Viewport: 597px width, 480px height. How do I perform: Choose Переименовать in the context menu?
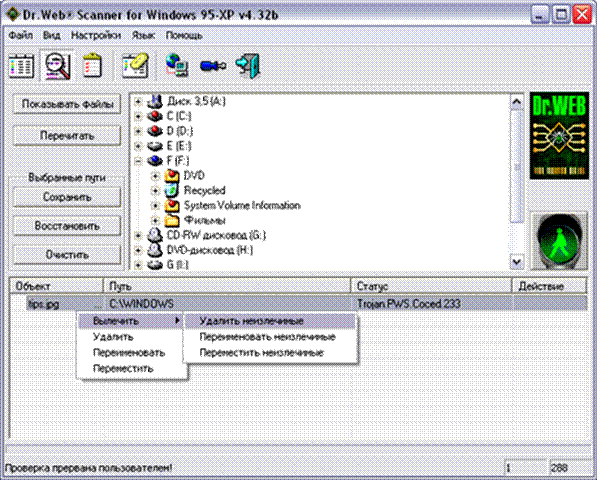coord(129,353)
